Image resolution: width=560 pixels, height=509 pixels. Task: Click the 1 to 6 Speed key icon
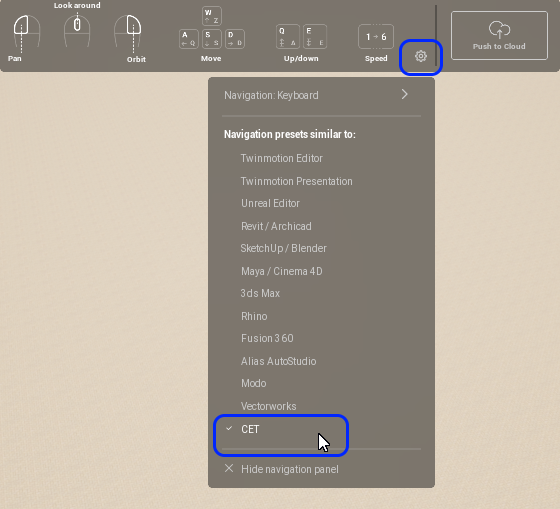[376, 36]
